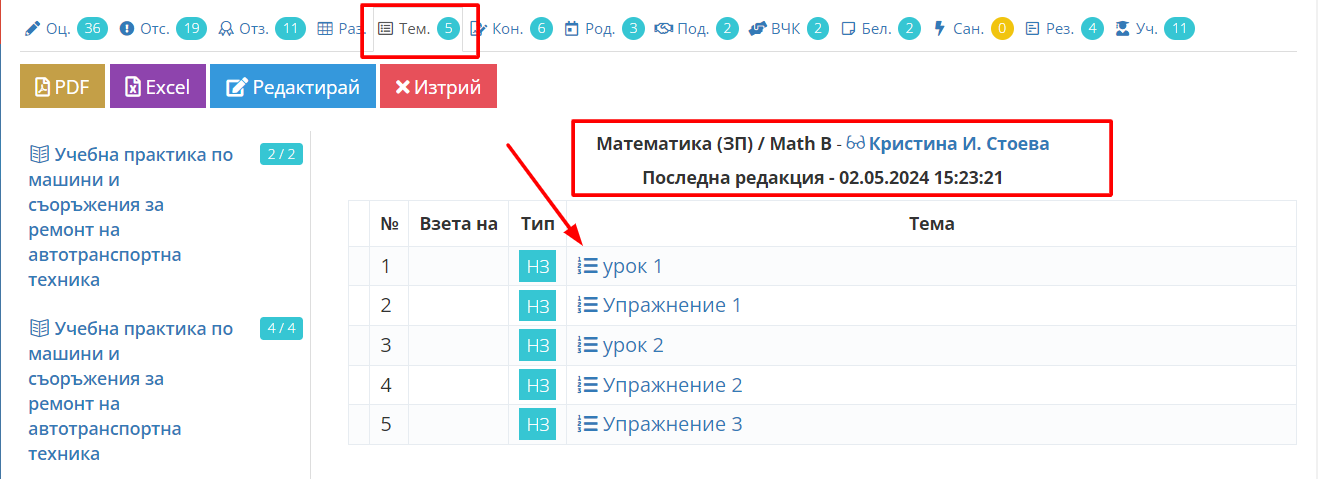Viewport: 1318px width, 479px height.
Task: Open the Отс. absences tab
Action: pos(162,29)
